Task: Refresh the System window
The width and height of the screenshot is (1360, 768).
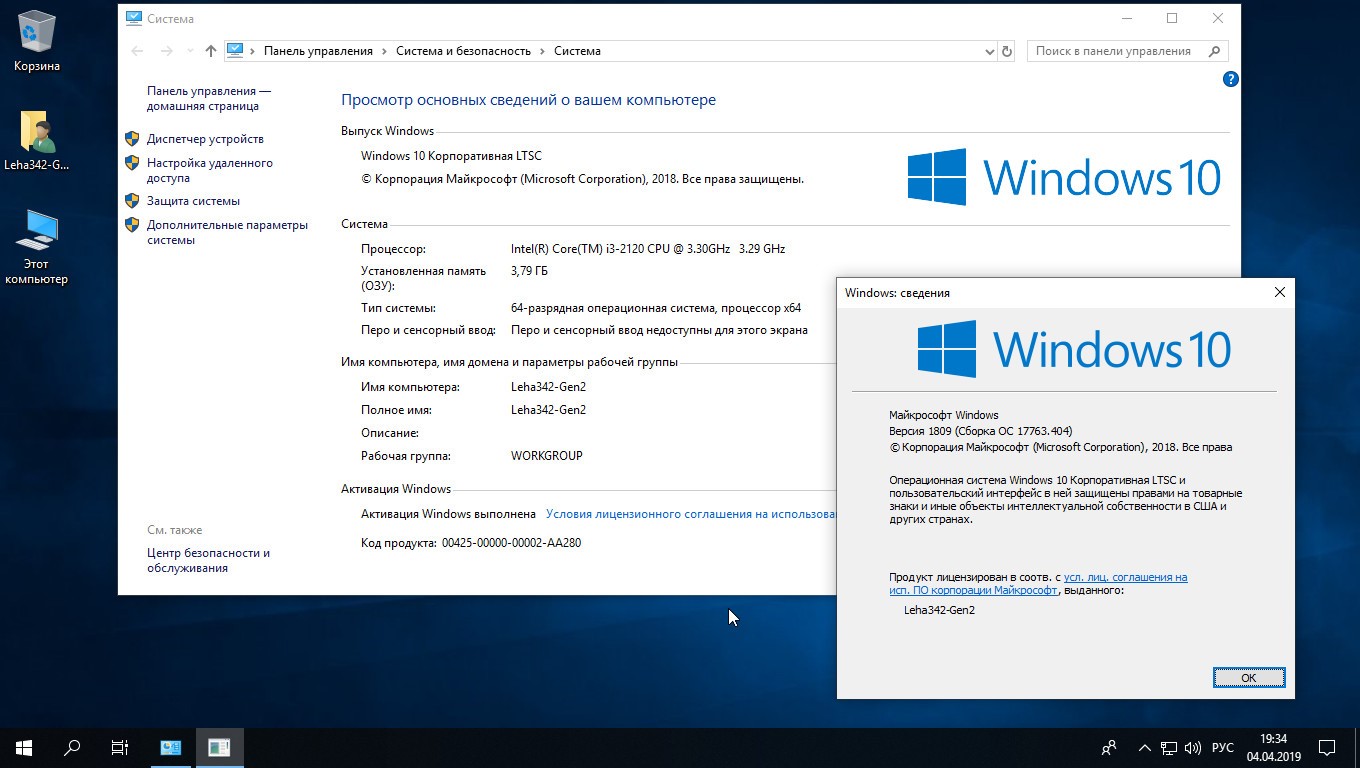Action: (1007, 51)
